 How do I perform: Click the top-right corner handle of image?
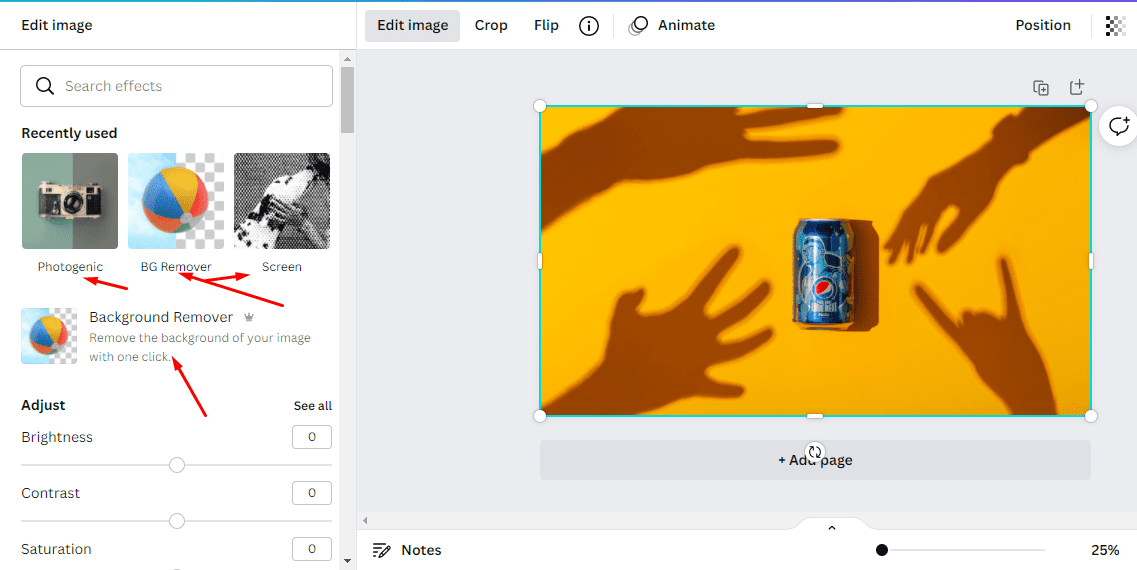[x=1091, y=106]
